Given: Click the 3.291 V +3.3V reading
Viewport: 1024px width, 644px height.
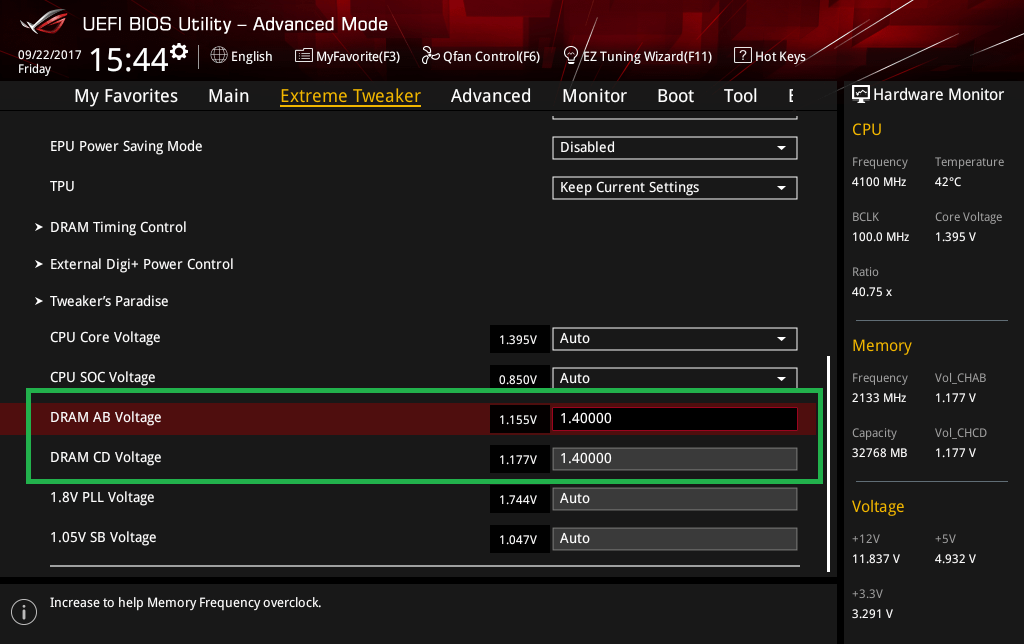Looking at the screenshot, I should (x=872, y=614).
